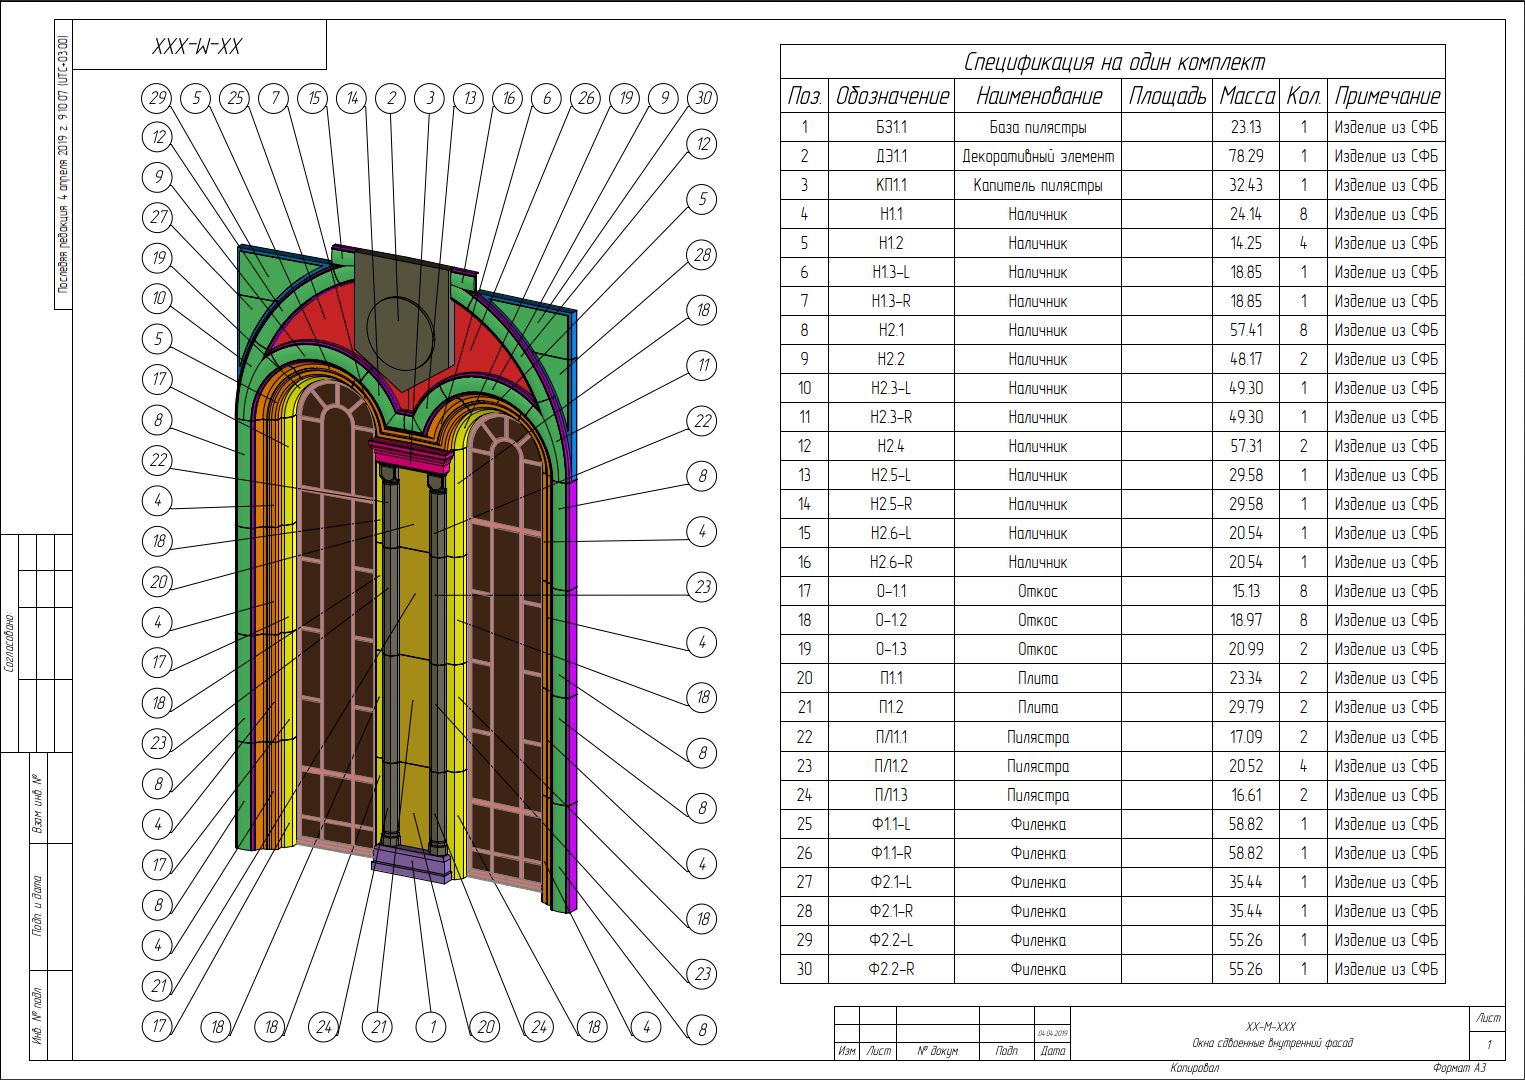The height and width of the screenshot is (1080, 1525).
Task: Select designation cell "Ф1.1-L"
Action: click(x=891, y=824)
